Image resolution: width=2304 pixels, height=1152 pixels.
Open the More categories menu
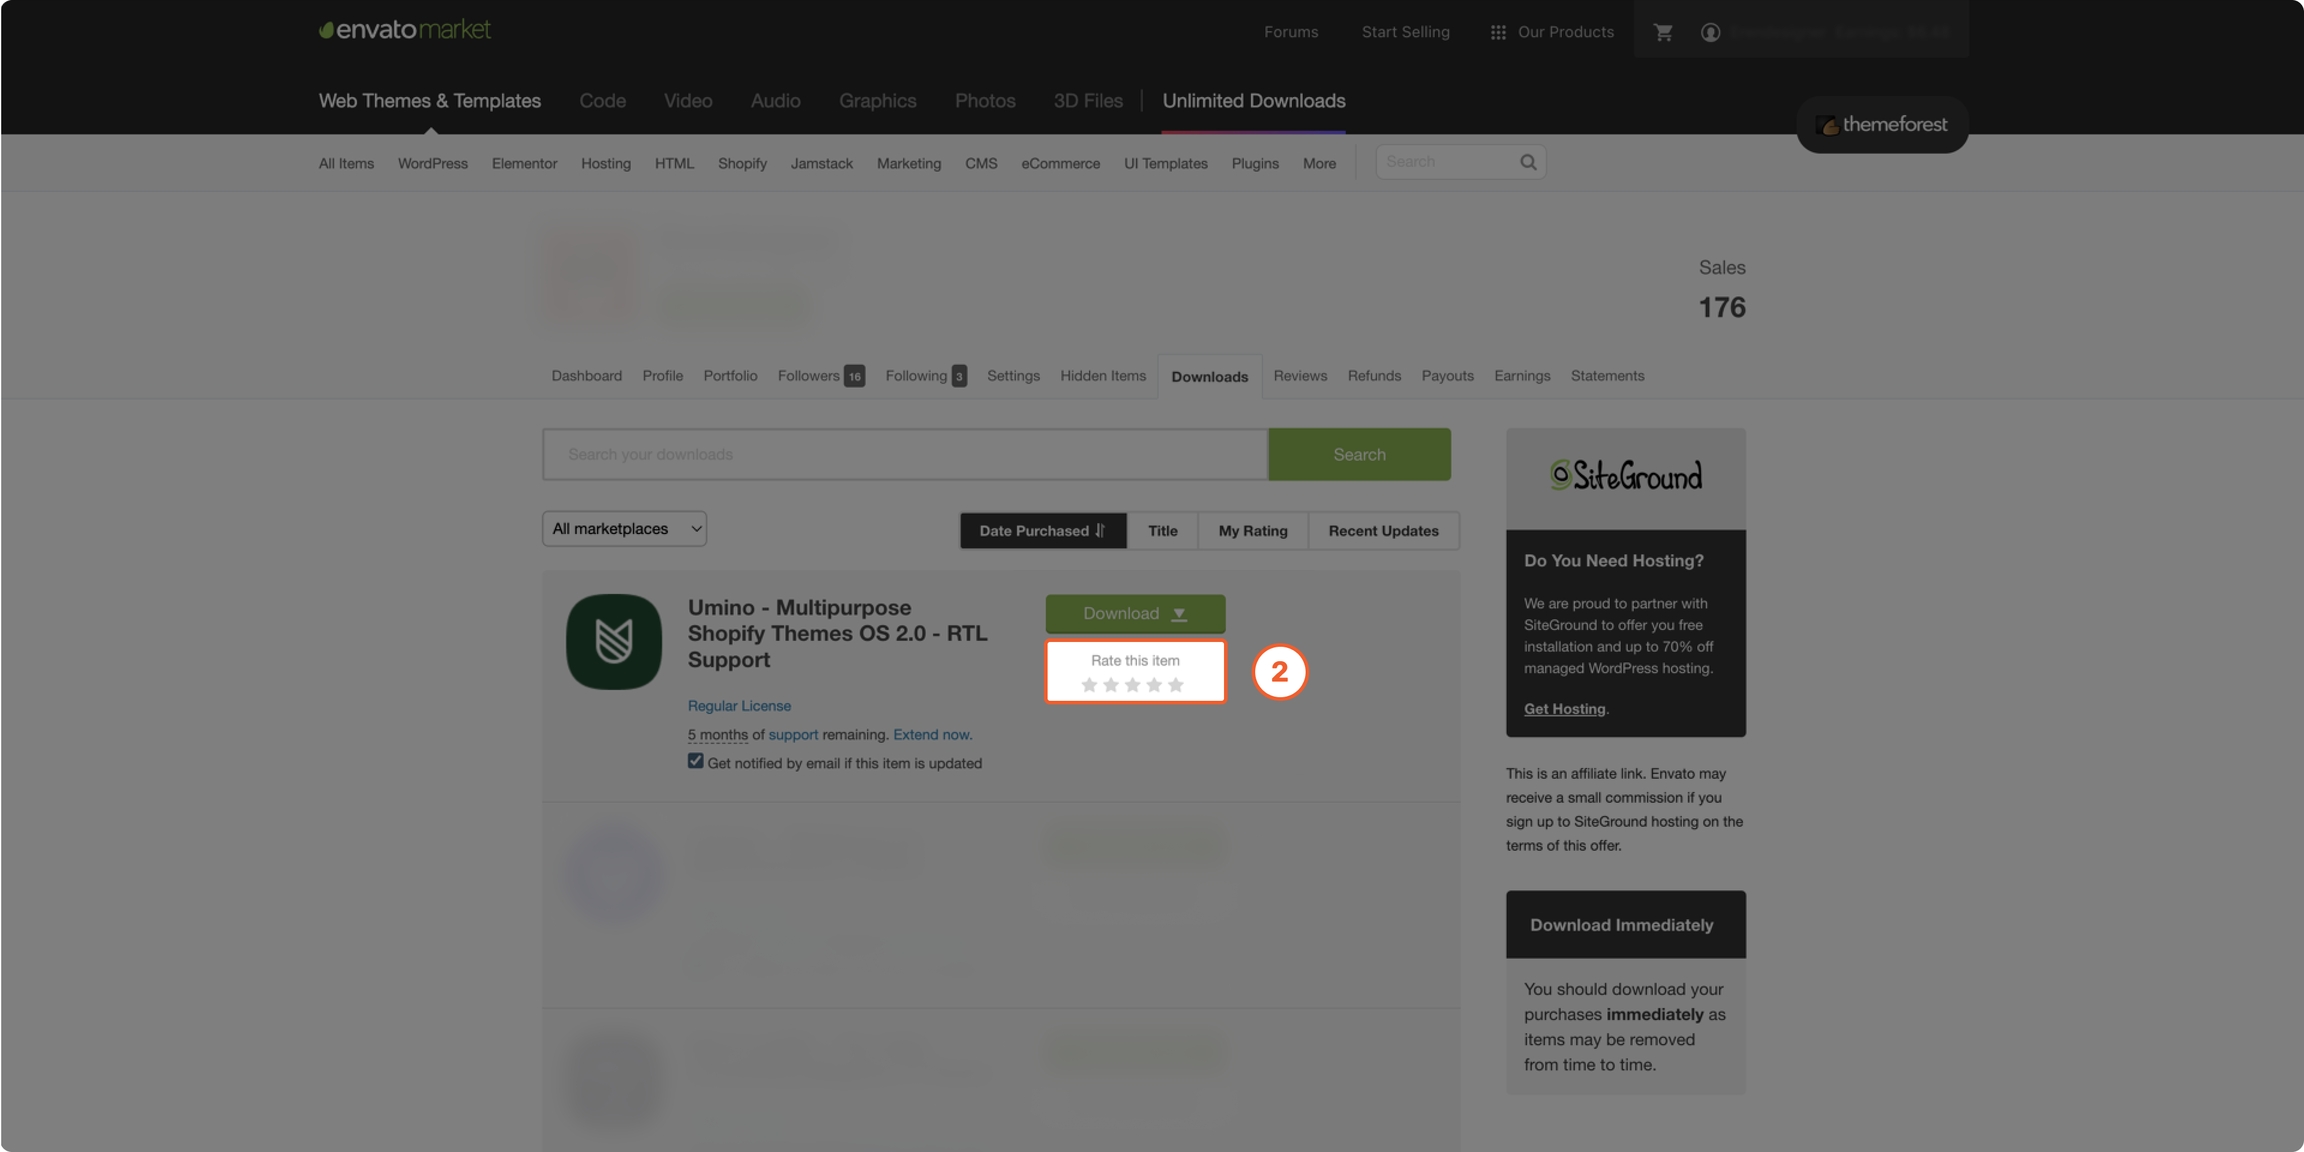pos(1319,163)
